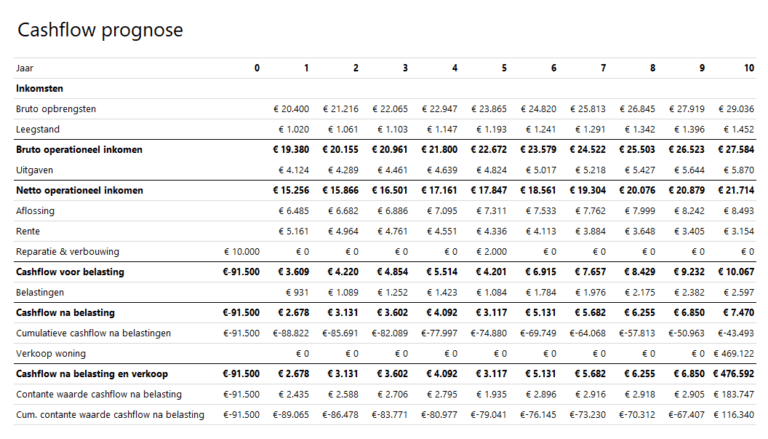
Task: Select Rente value '€ 5.161'
Action: point(294,231)
